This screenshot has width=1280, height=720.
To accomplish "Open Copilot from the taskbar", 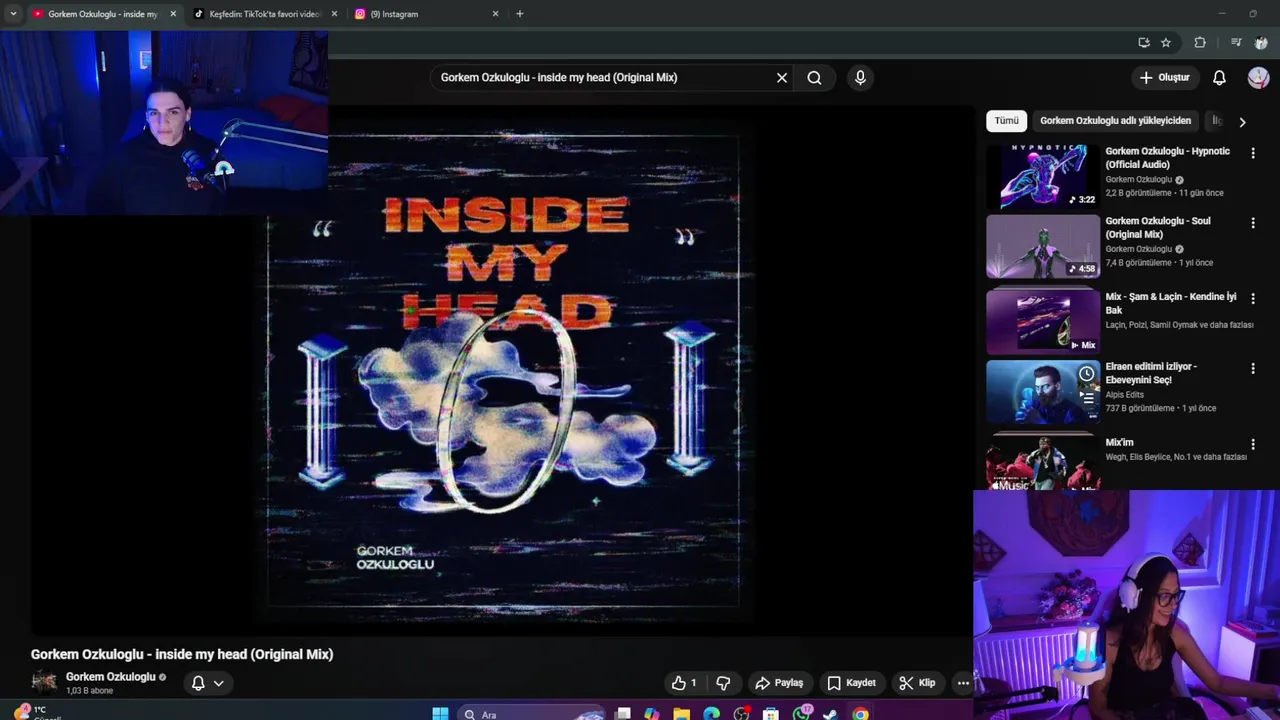I will click(x=652, y=714).
